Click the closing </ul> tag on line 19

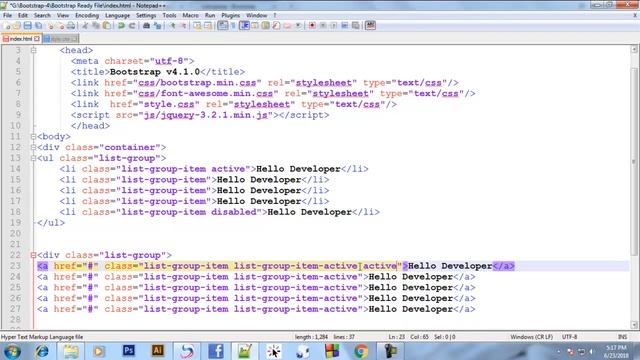51,223
